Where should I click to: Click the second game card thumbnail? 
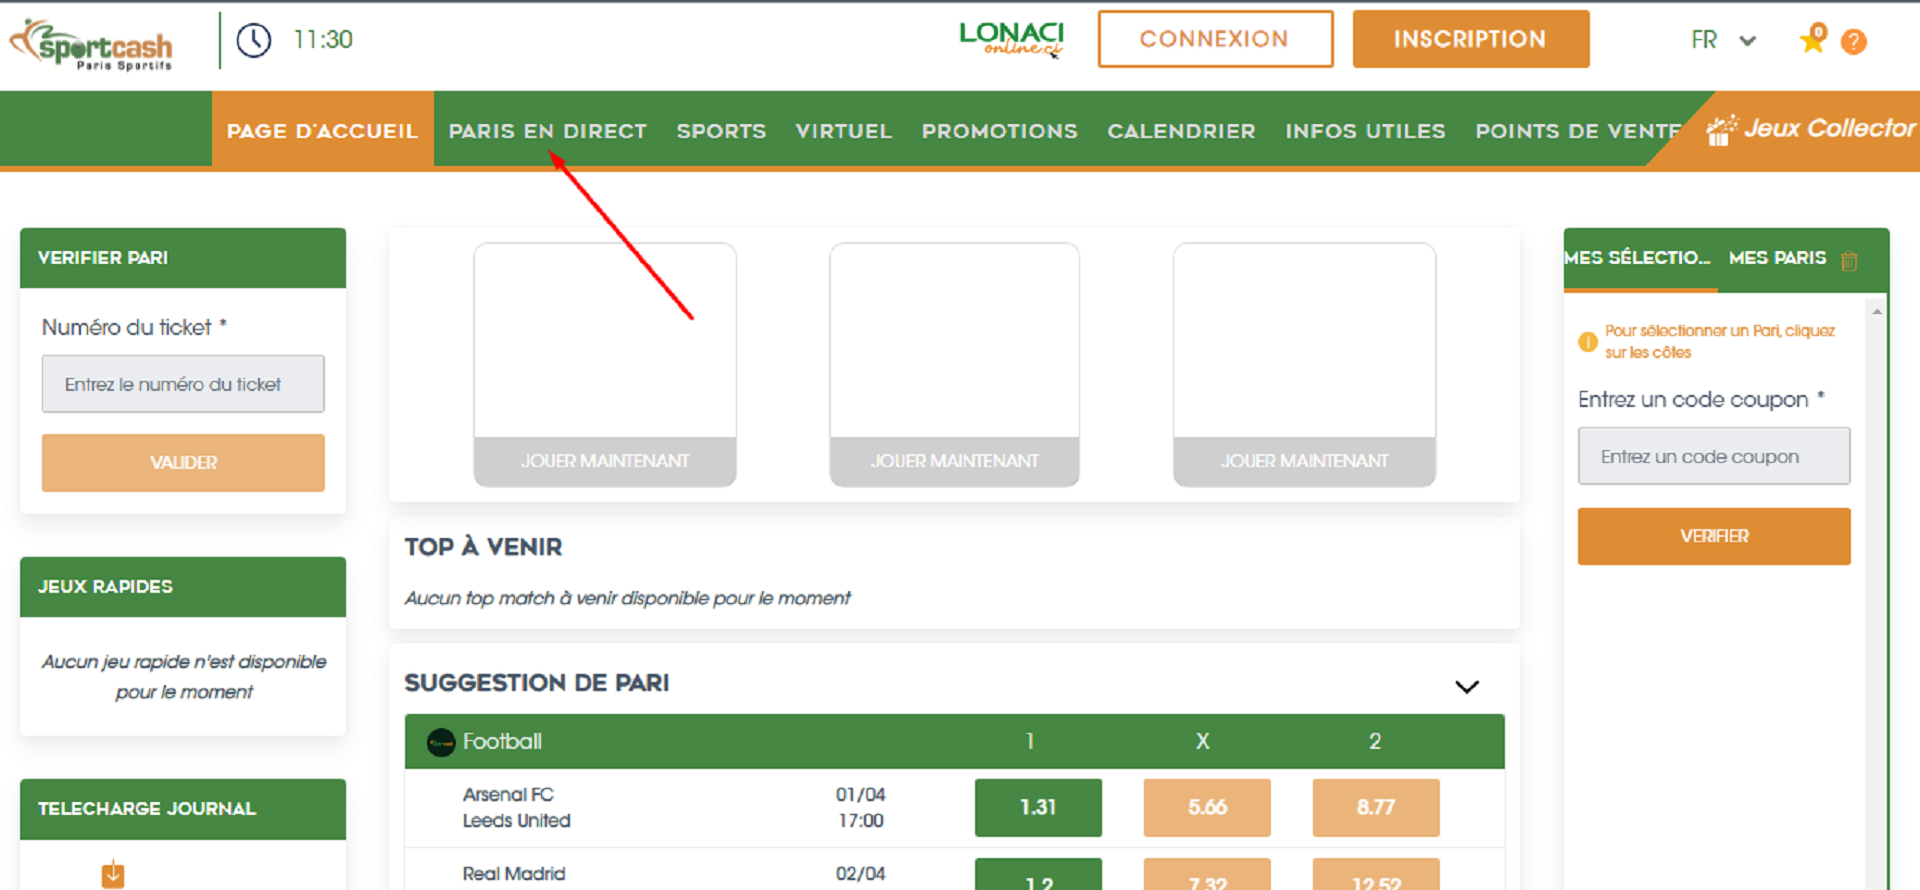click(x=954, y=340)
